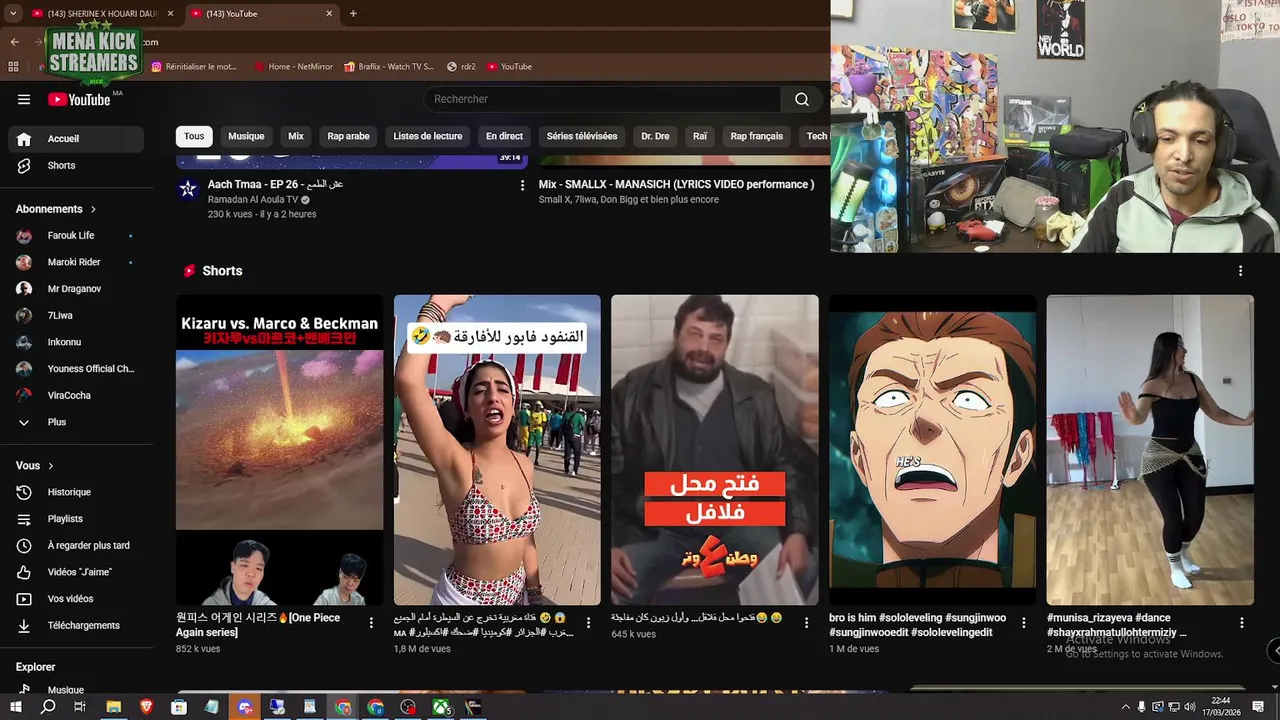Select the Raï filter chip
Screen dimensions: 1280x720
click(700, 136)
